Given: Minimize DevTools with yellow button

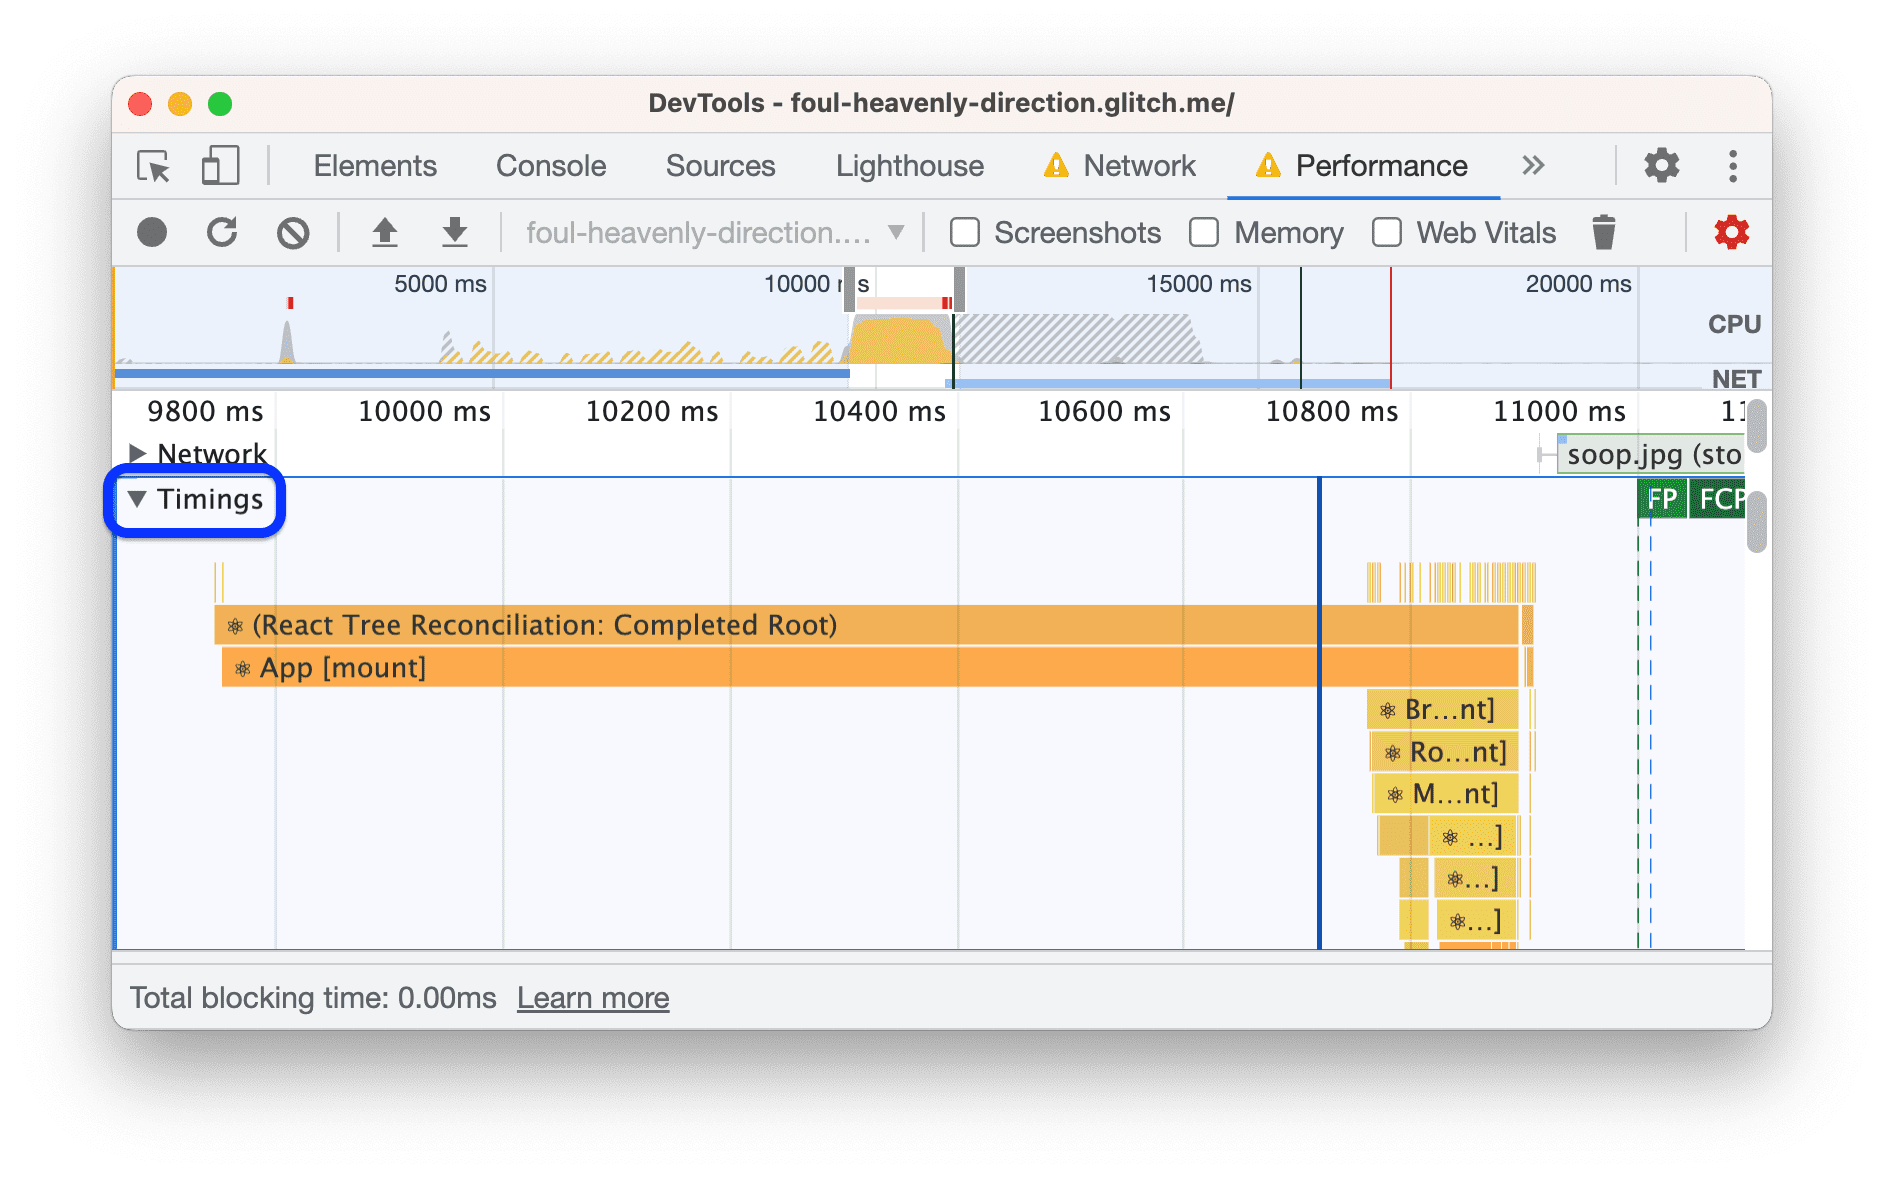Looking at the screenshot, I should coord(180,104).
